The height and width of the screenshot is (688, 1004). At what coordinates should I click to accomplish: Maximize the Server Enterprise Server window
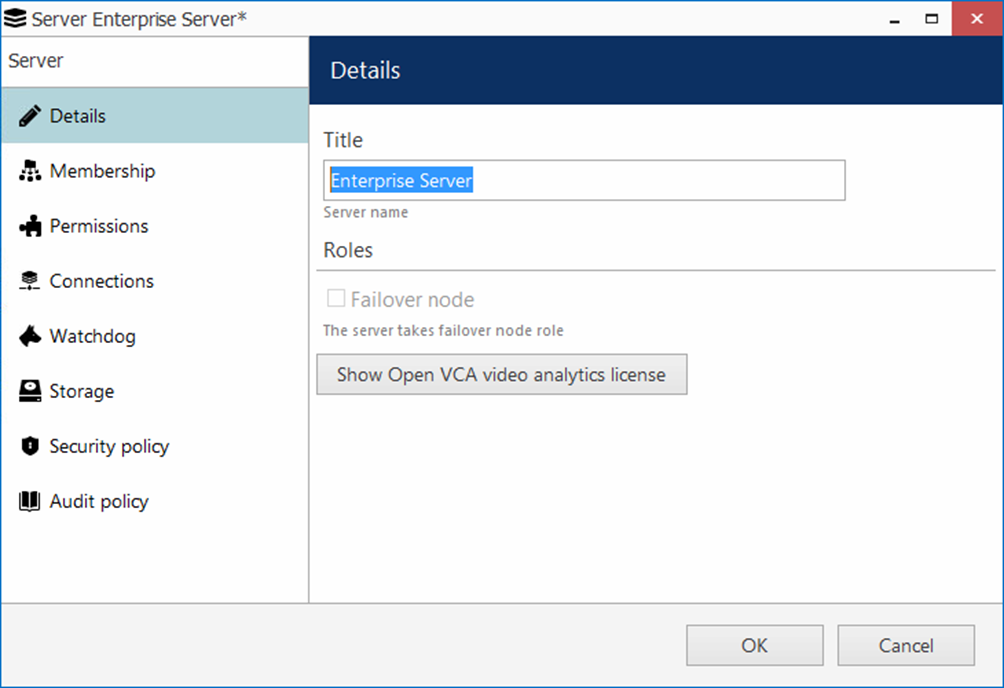(x=931, y=18)
